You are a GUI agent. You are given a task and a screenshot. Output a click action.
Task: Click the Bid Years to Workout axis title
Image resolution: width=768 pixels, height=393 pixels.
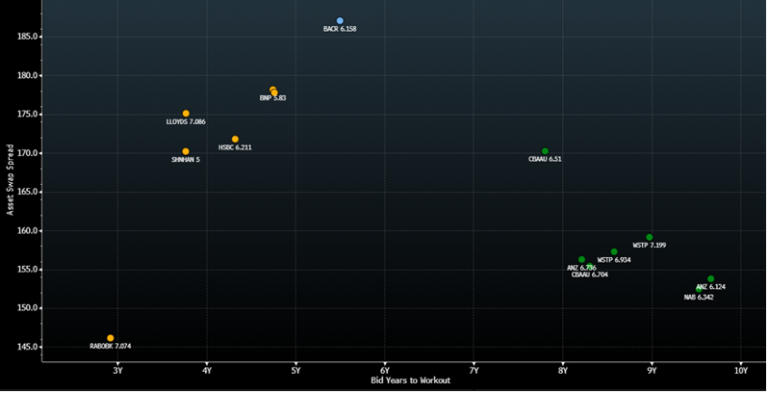410,380
